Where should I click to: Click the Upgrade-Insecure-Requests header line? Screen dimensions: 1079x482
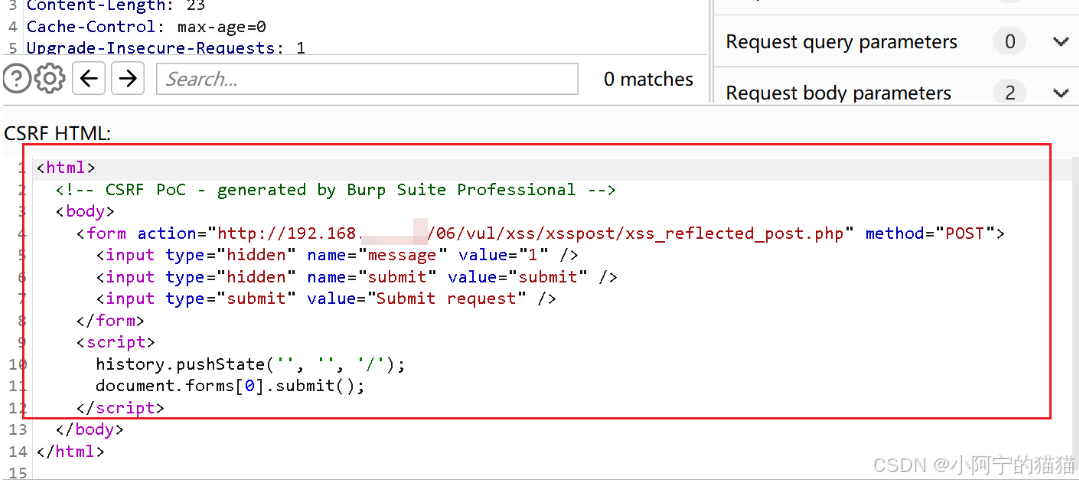tap(165, 48)
